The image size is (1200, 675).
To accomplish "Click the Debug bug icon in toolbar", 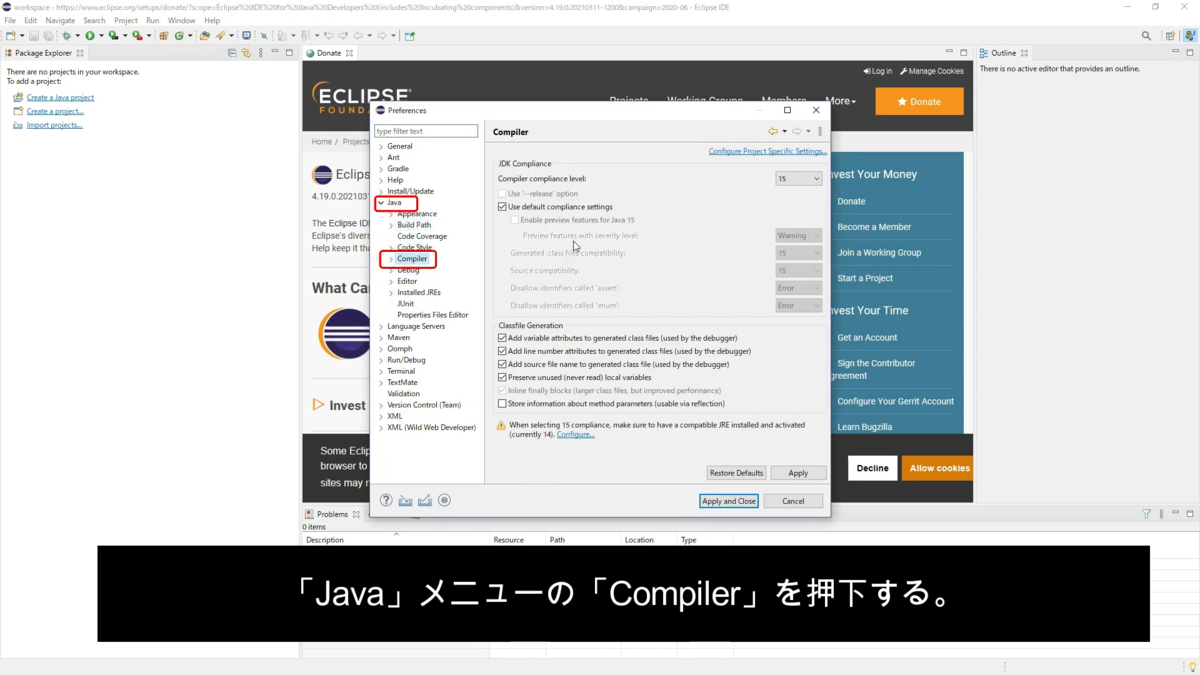I will (65, 35).
